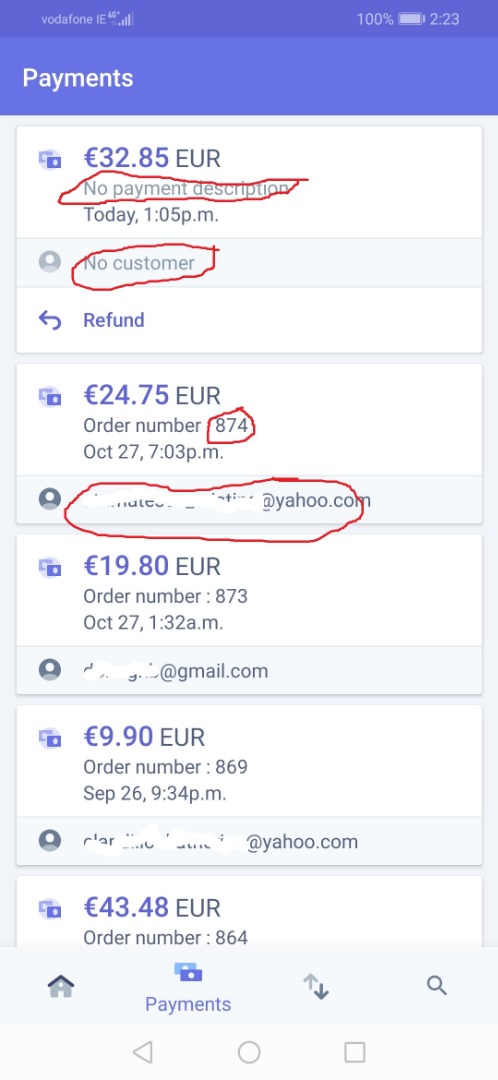Tap the Payments tab in bottom bar
The width and height of the screenshot is (498, 1080).
coord(188,988)
